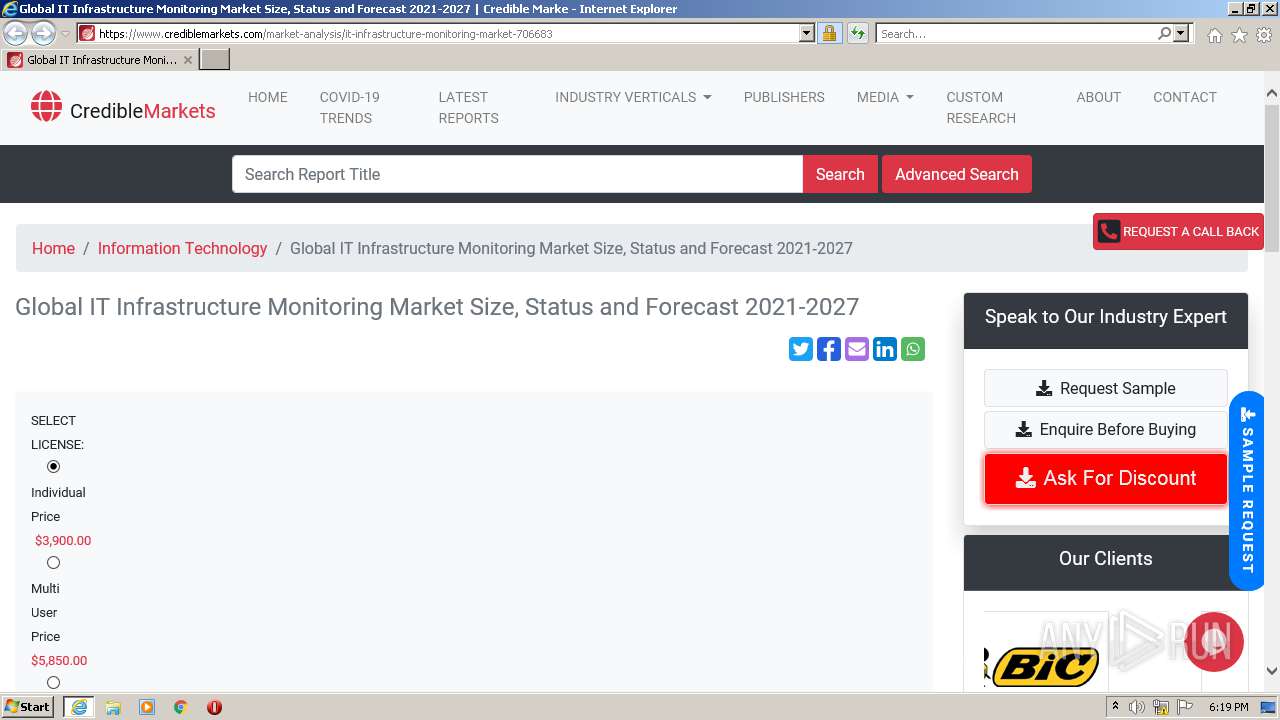Click the volume speaker tray icon

tap(1137, 707)
